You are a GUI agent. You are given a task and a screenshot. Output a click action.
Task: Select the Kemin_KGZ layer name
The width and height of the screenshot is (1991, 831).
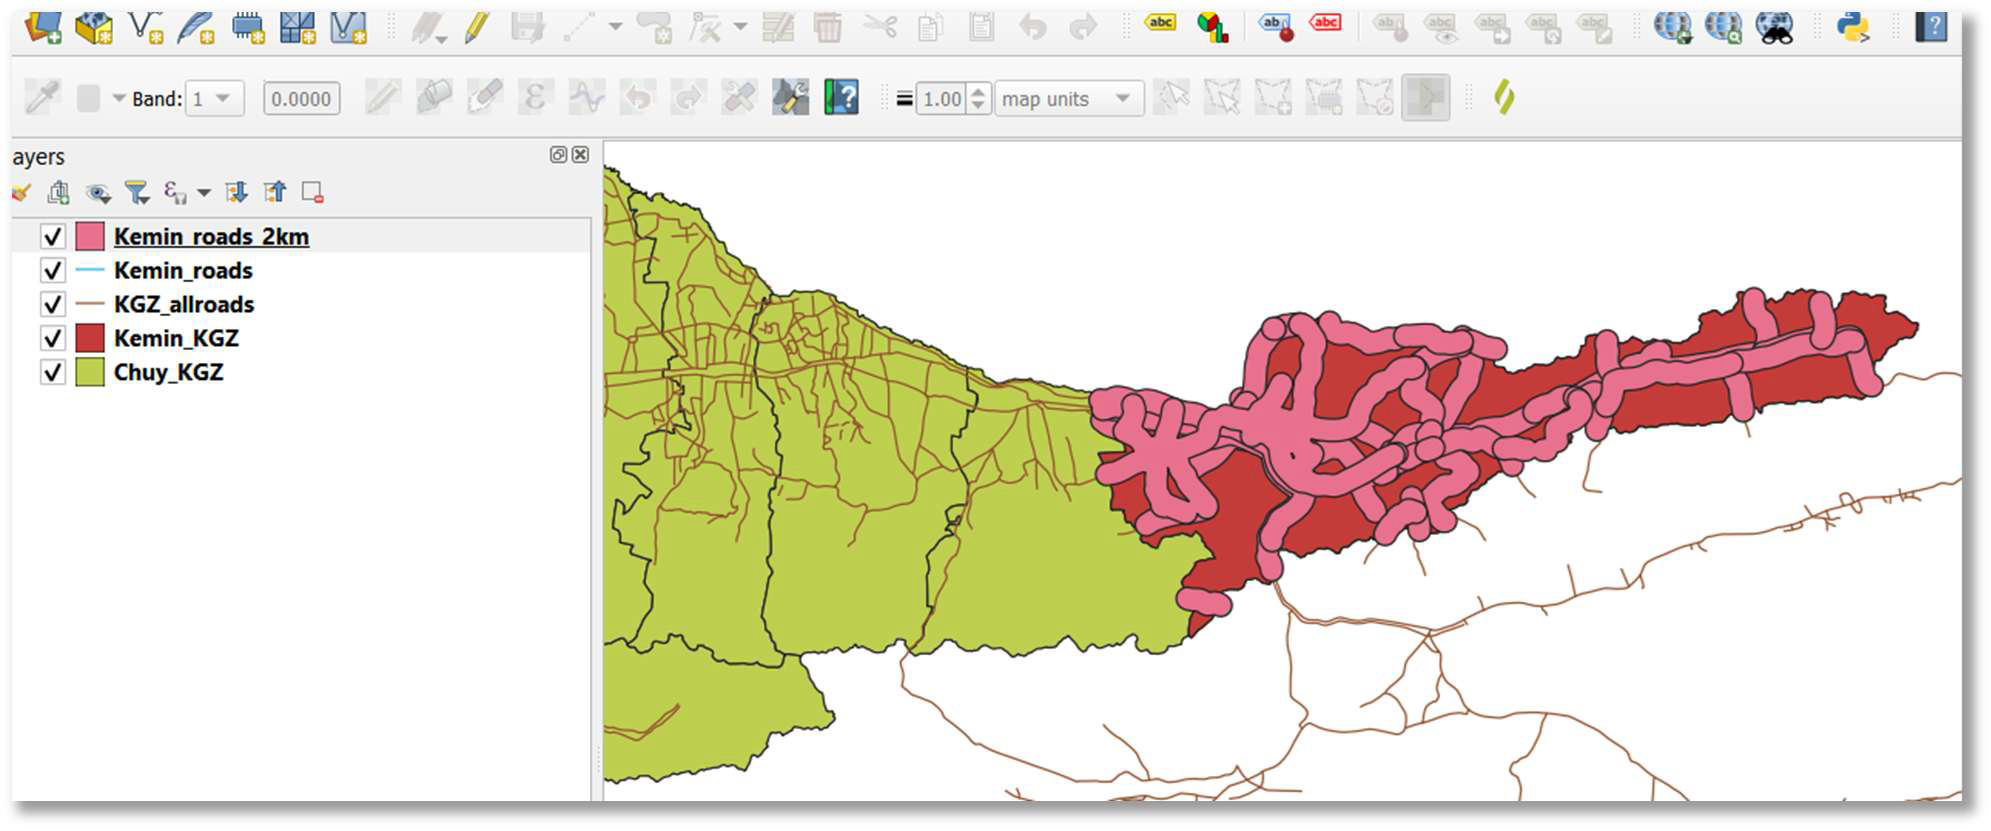pos(176,338)
